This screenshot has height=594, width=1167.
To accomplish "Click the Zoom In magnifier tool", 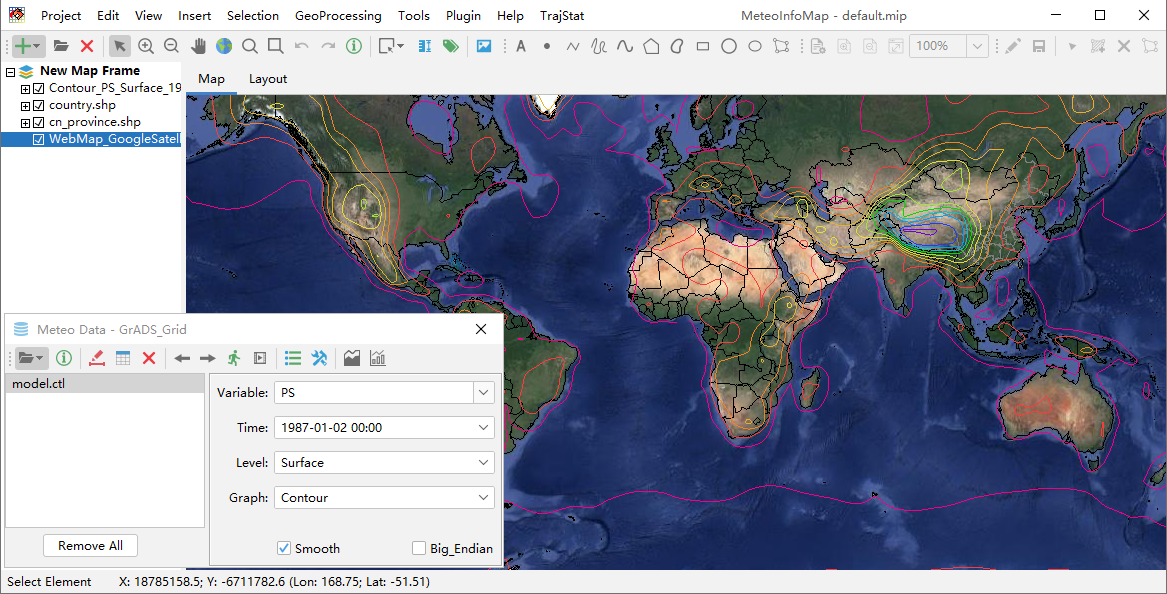I will click(x=146, y=46).
